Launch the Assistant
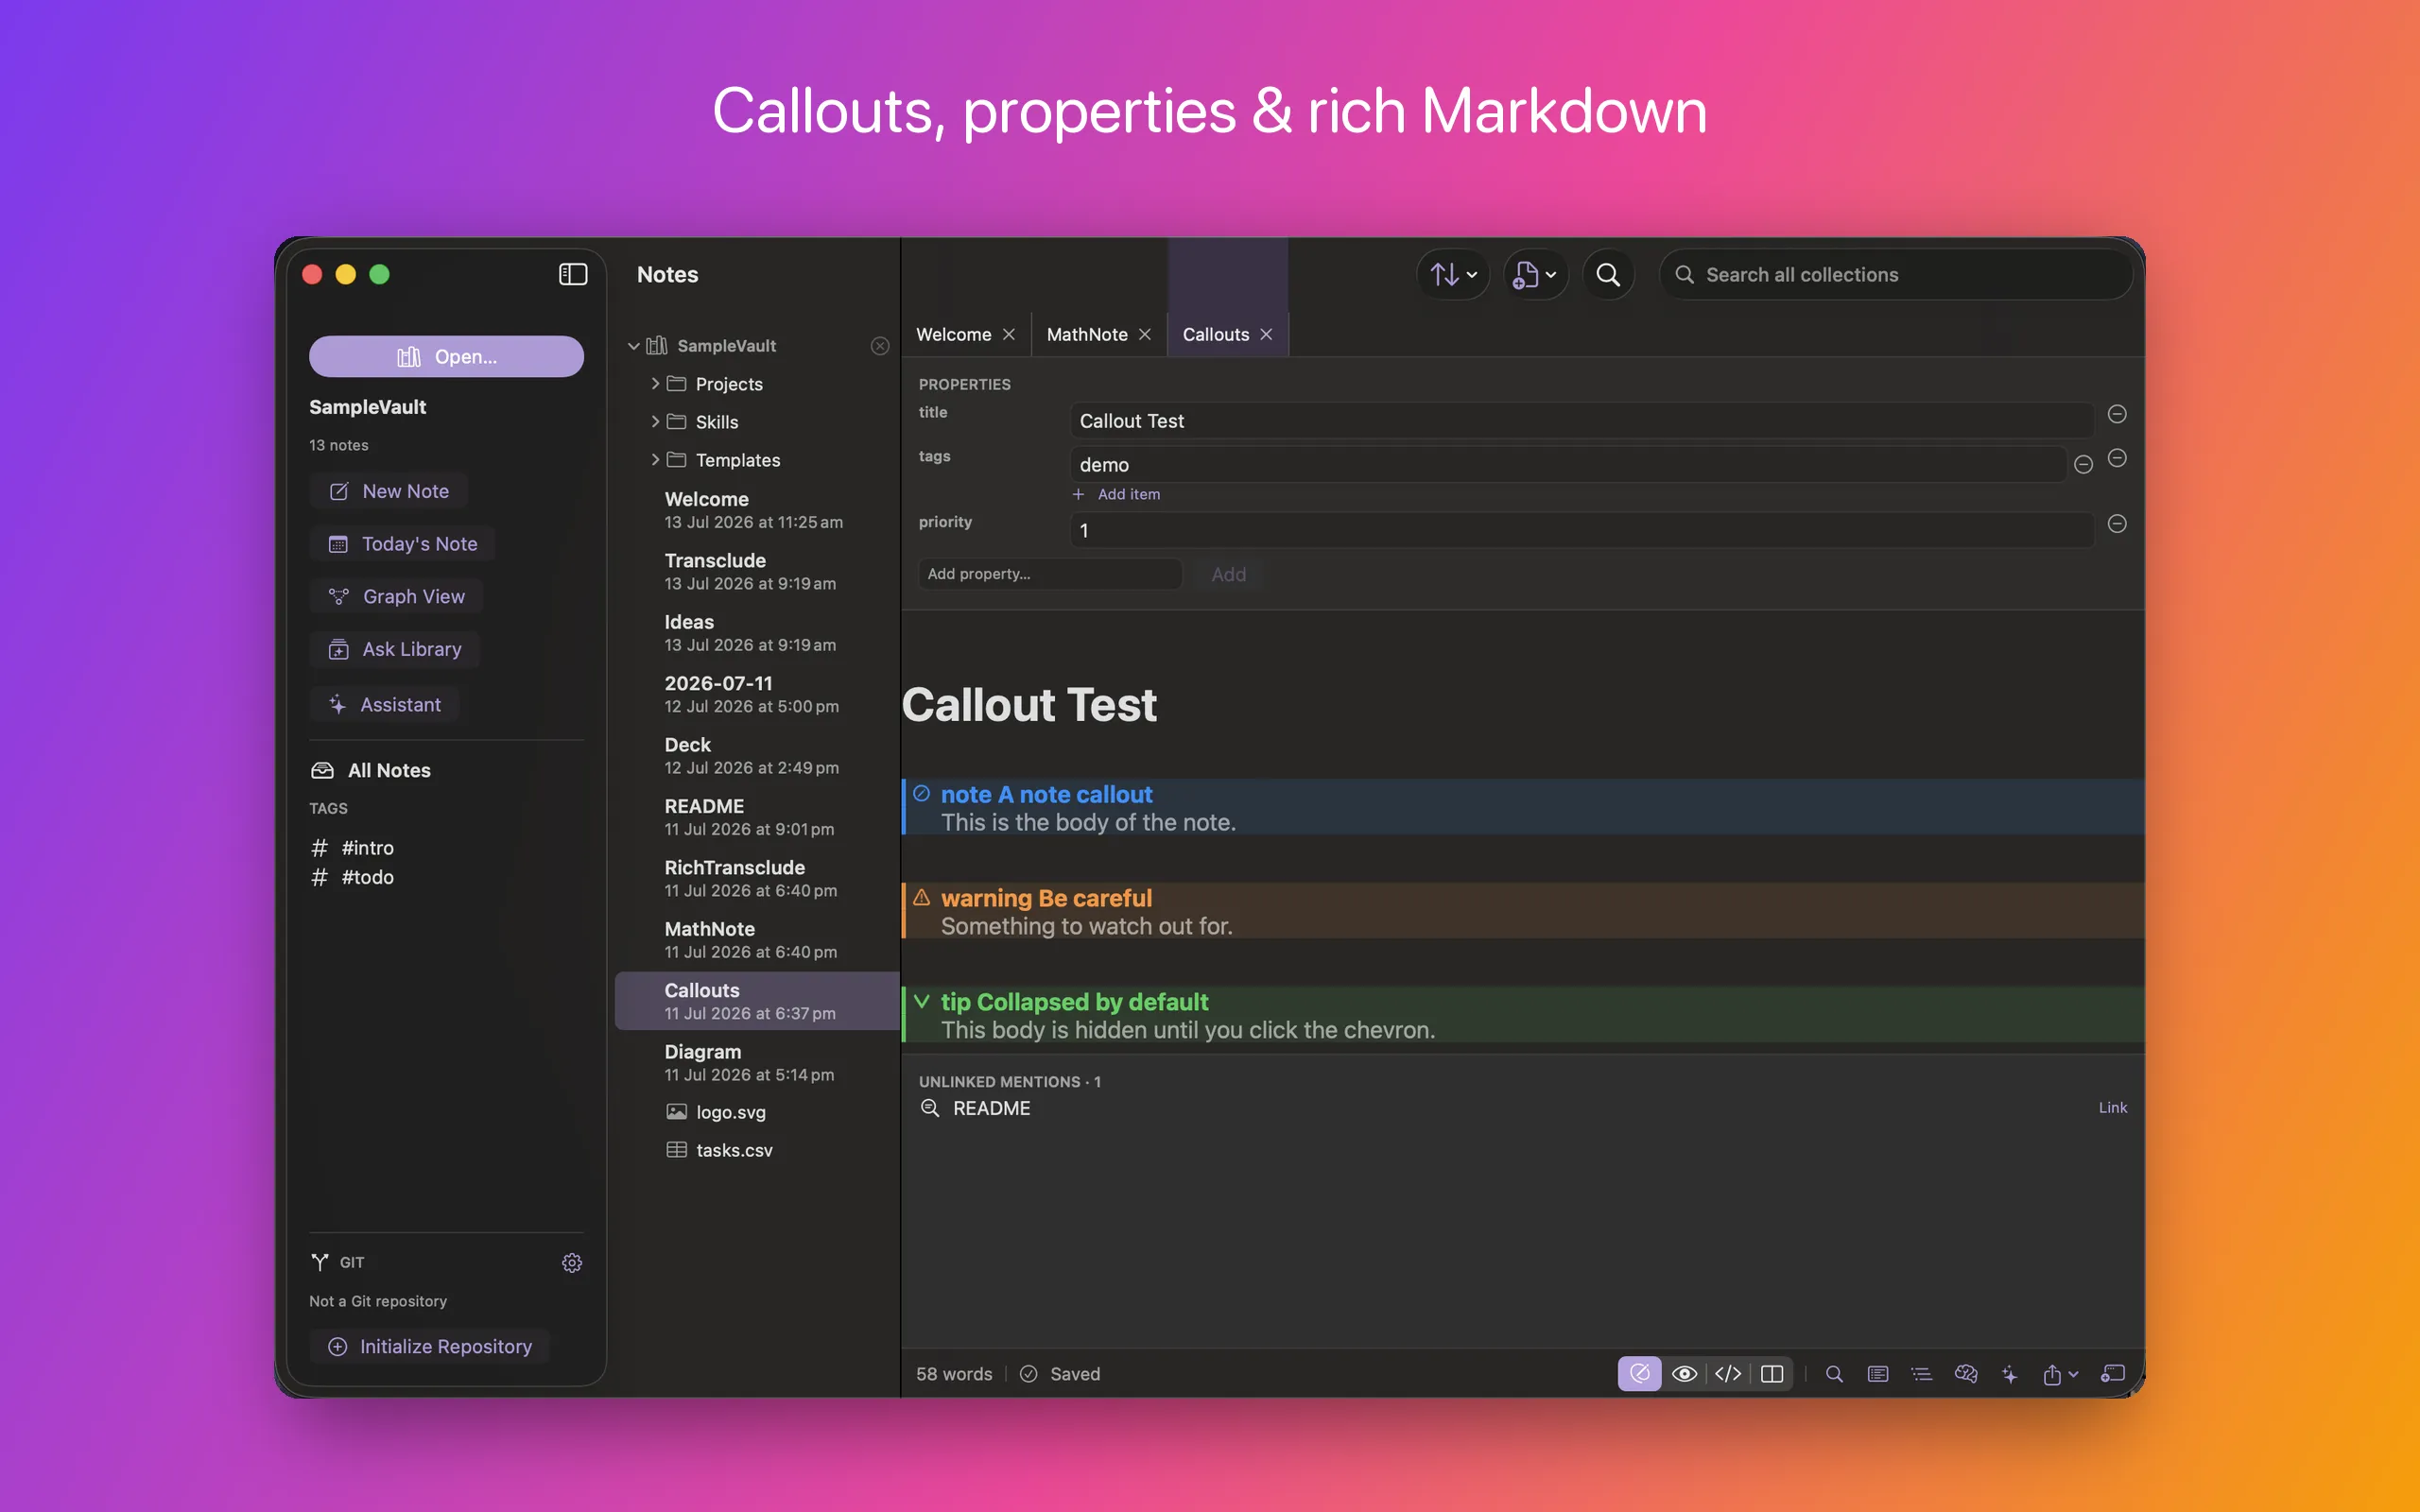This screenshot has width=2420, height=1512. [x=384, y=705]
